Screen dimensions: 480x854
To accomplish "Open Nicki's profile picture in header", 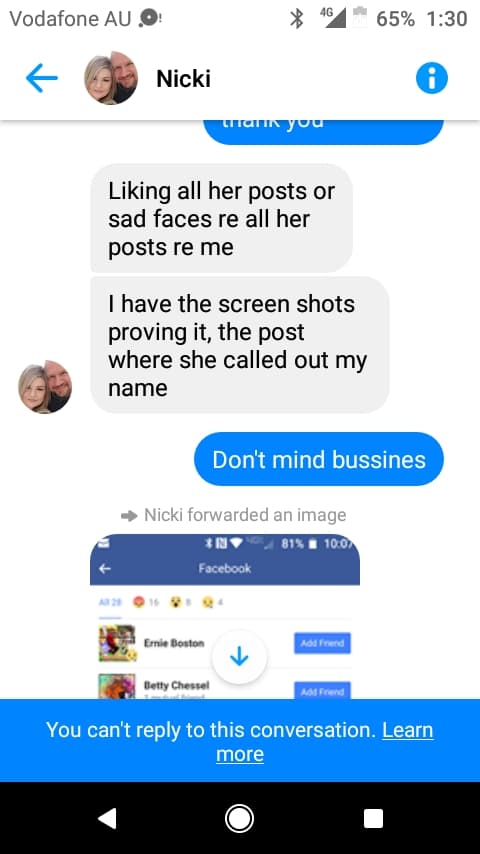I will (x=111, y=78).
